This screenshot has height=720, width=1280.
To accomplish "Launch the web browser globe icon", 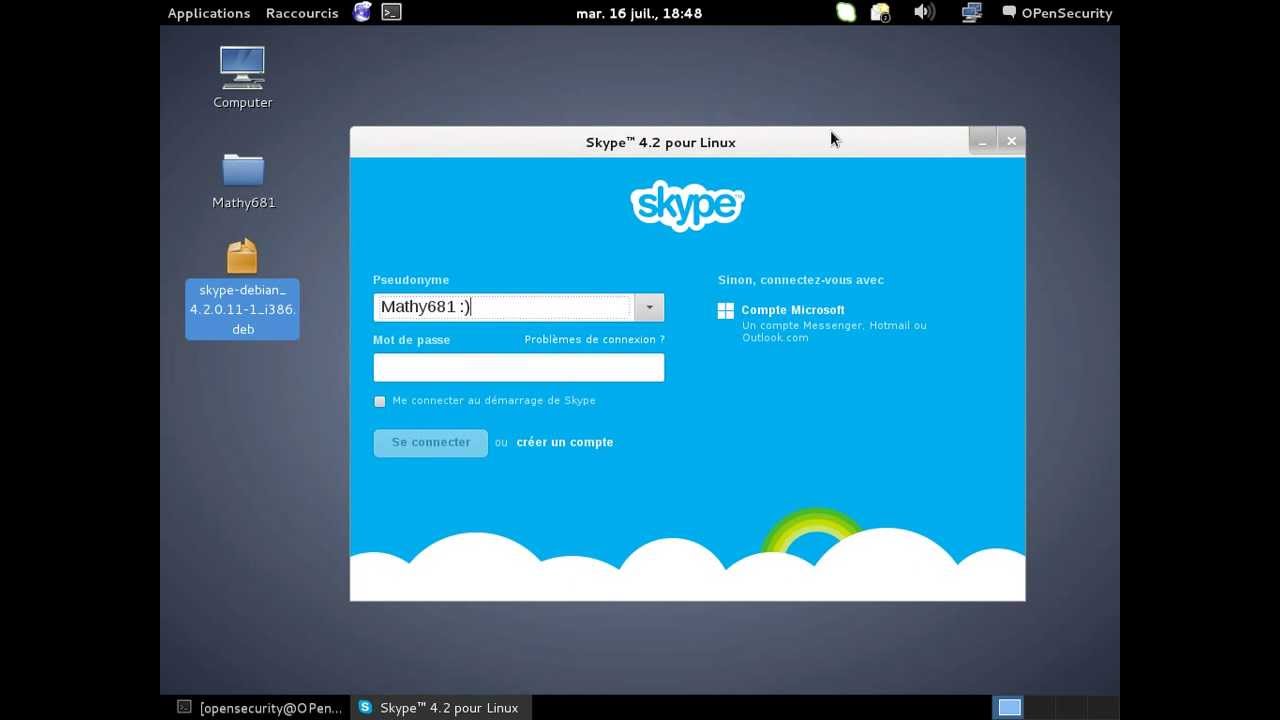I will pos(362,12).
